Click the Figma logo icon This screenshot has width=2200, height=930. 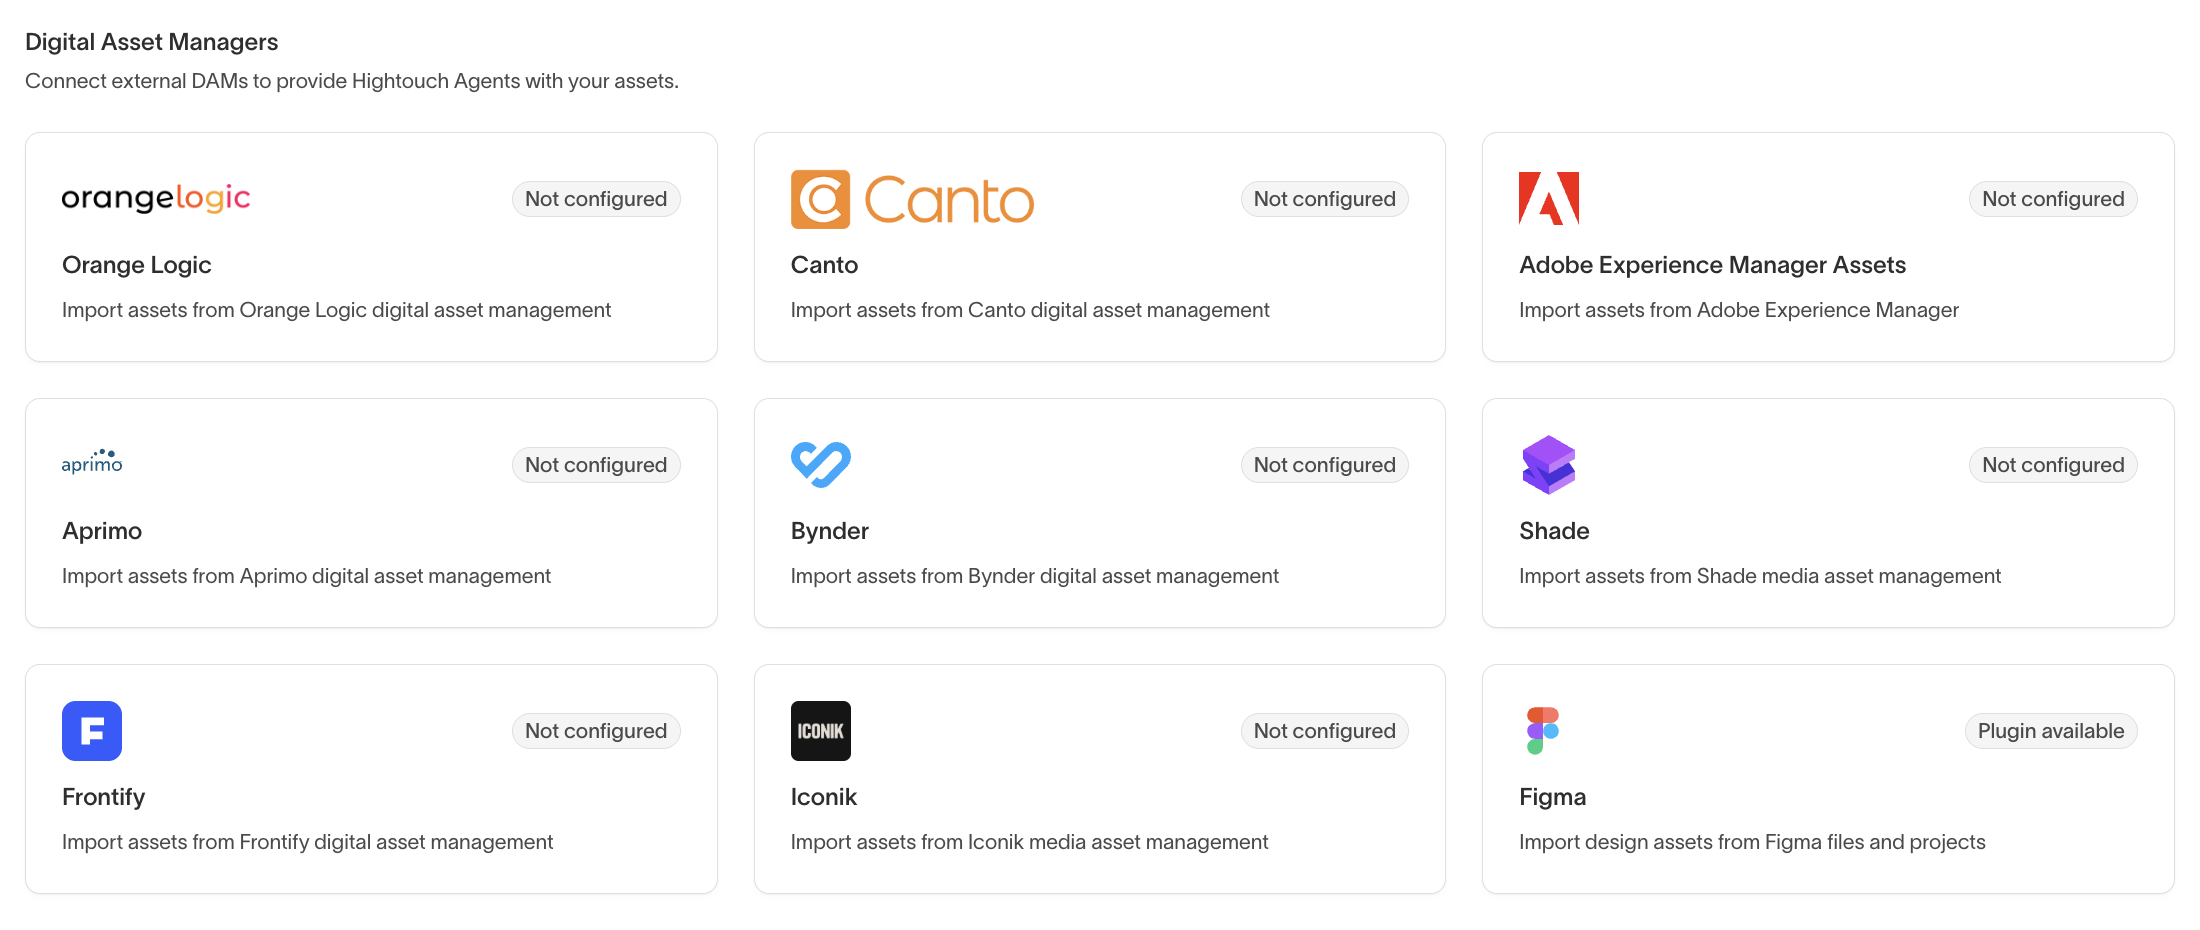[x=1543, y=731]
